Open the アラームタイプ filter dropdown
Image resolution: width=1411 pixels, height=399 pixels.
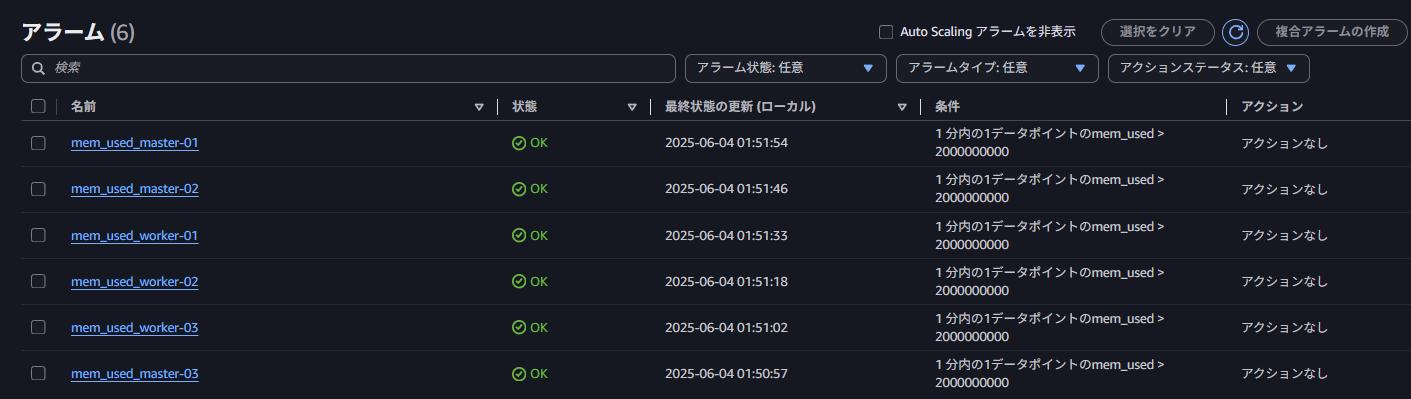997,68
